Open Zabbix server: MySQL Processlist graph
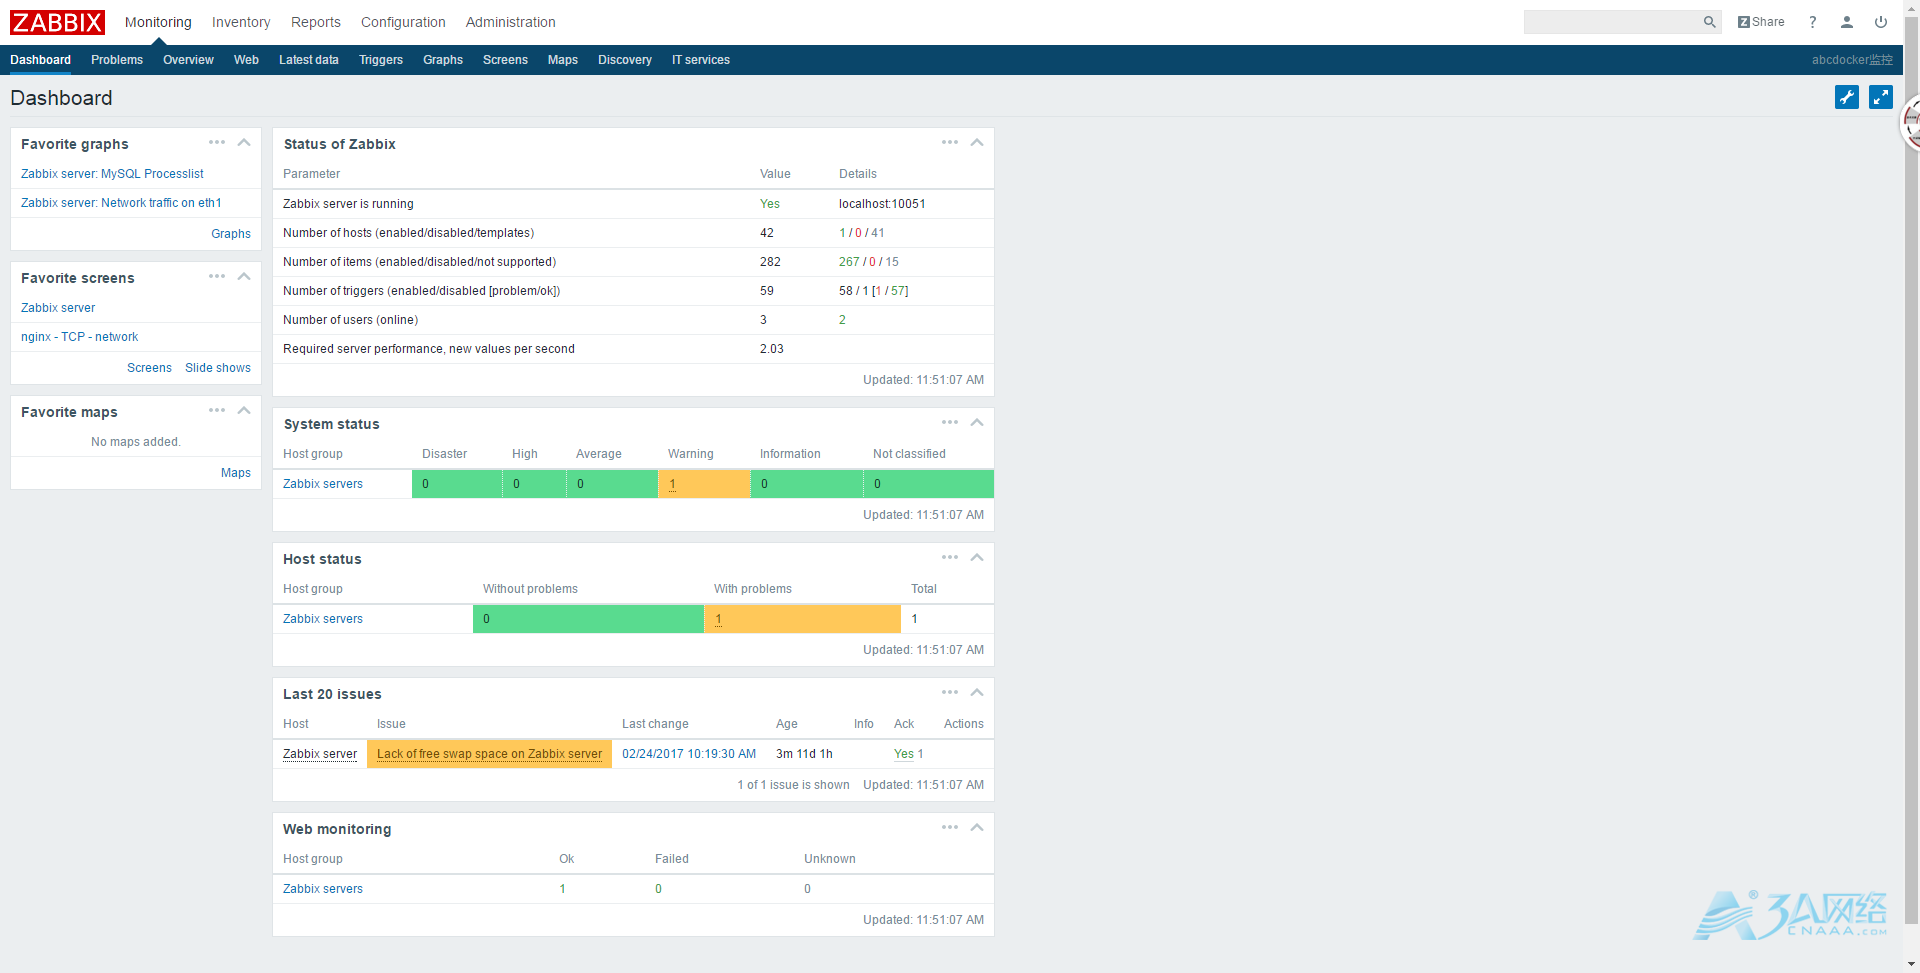 112,174
